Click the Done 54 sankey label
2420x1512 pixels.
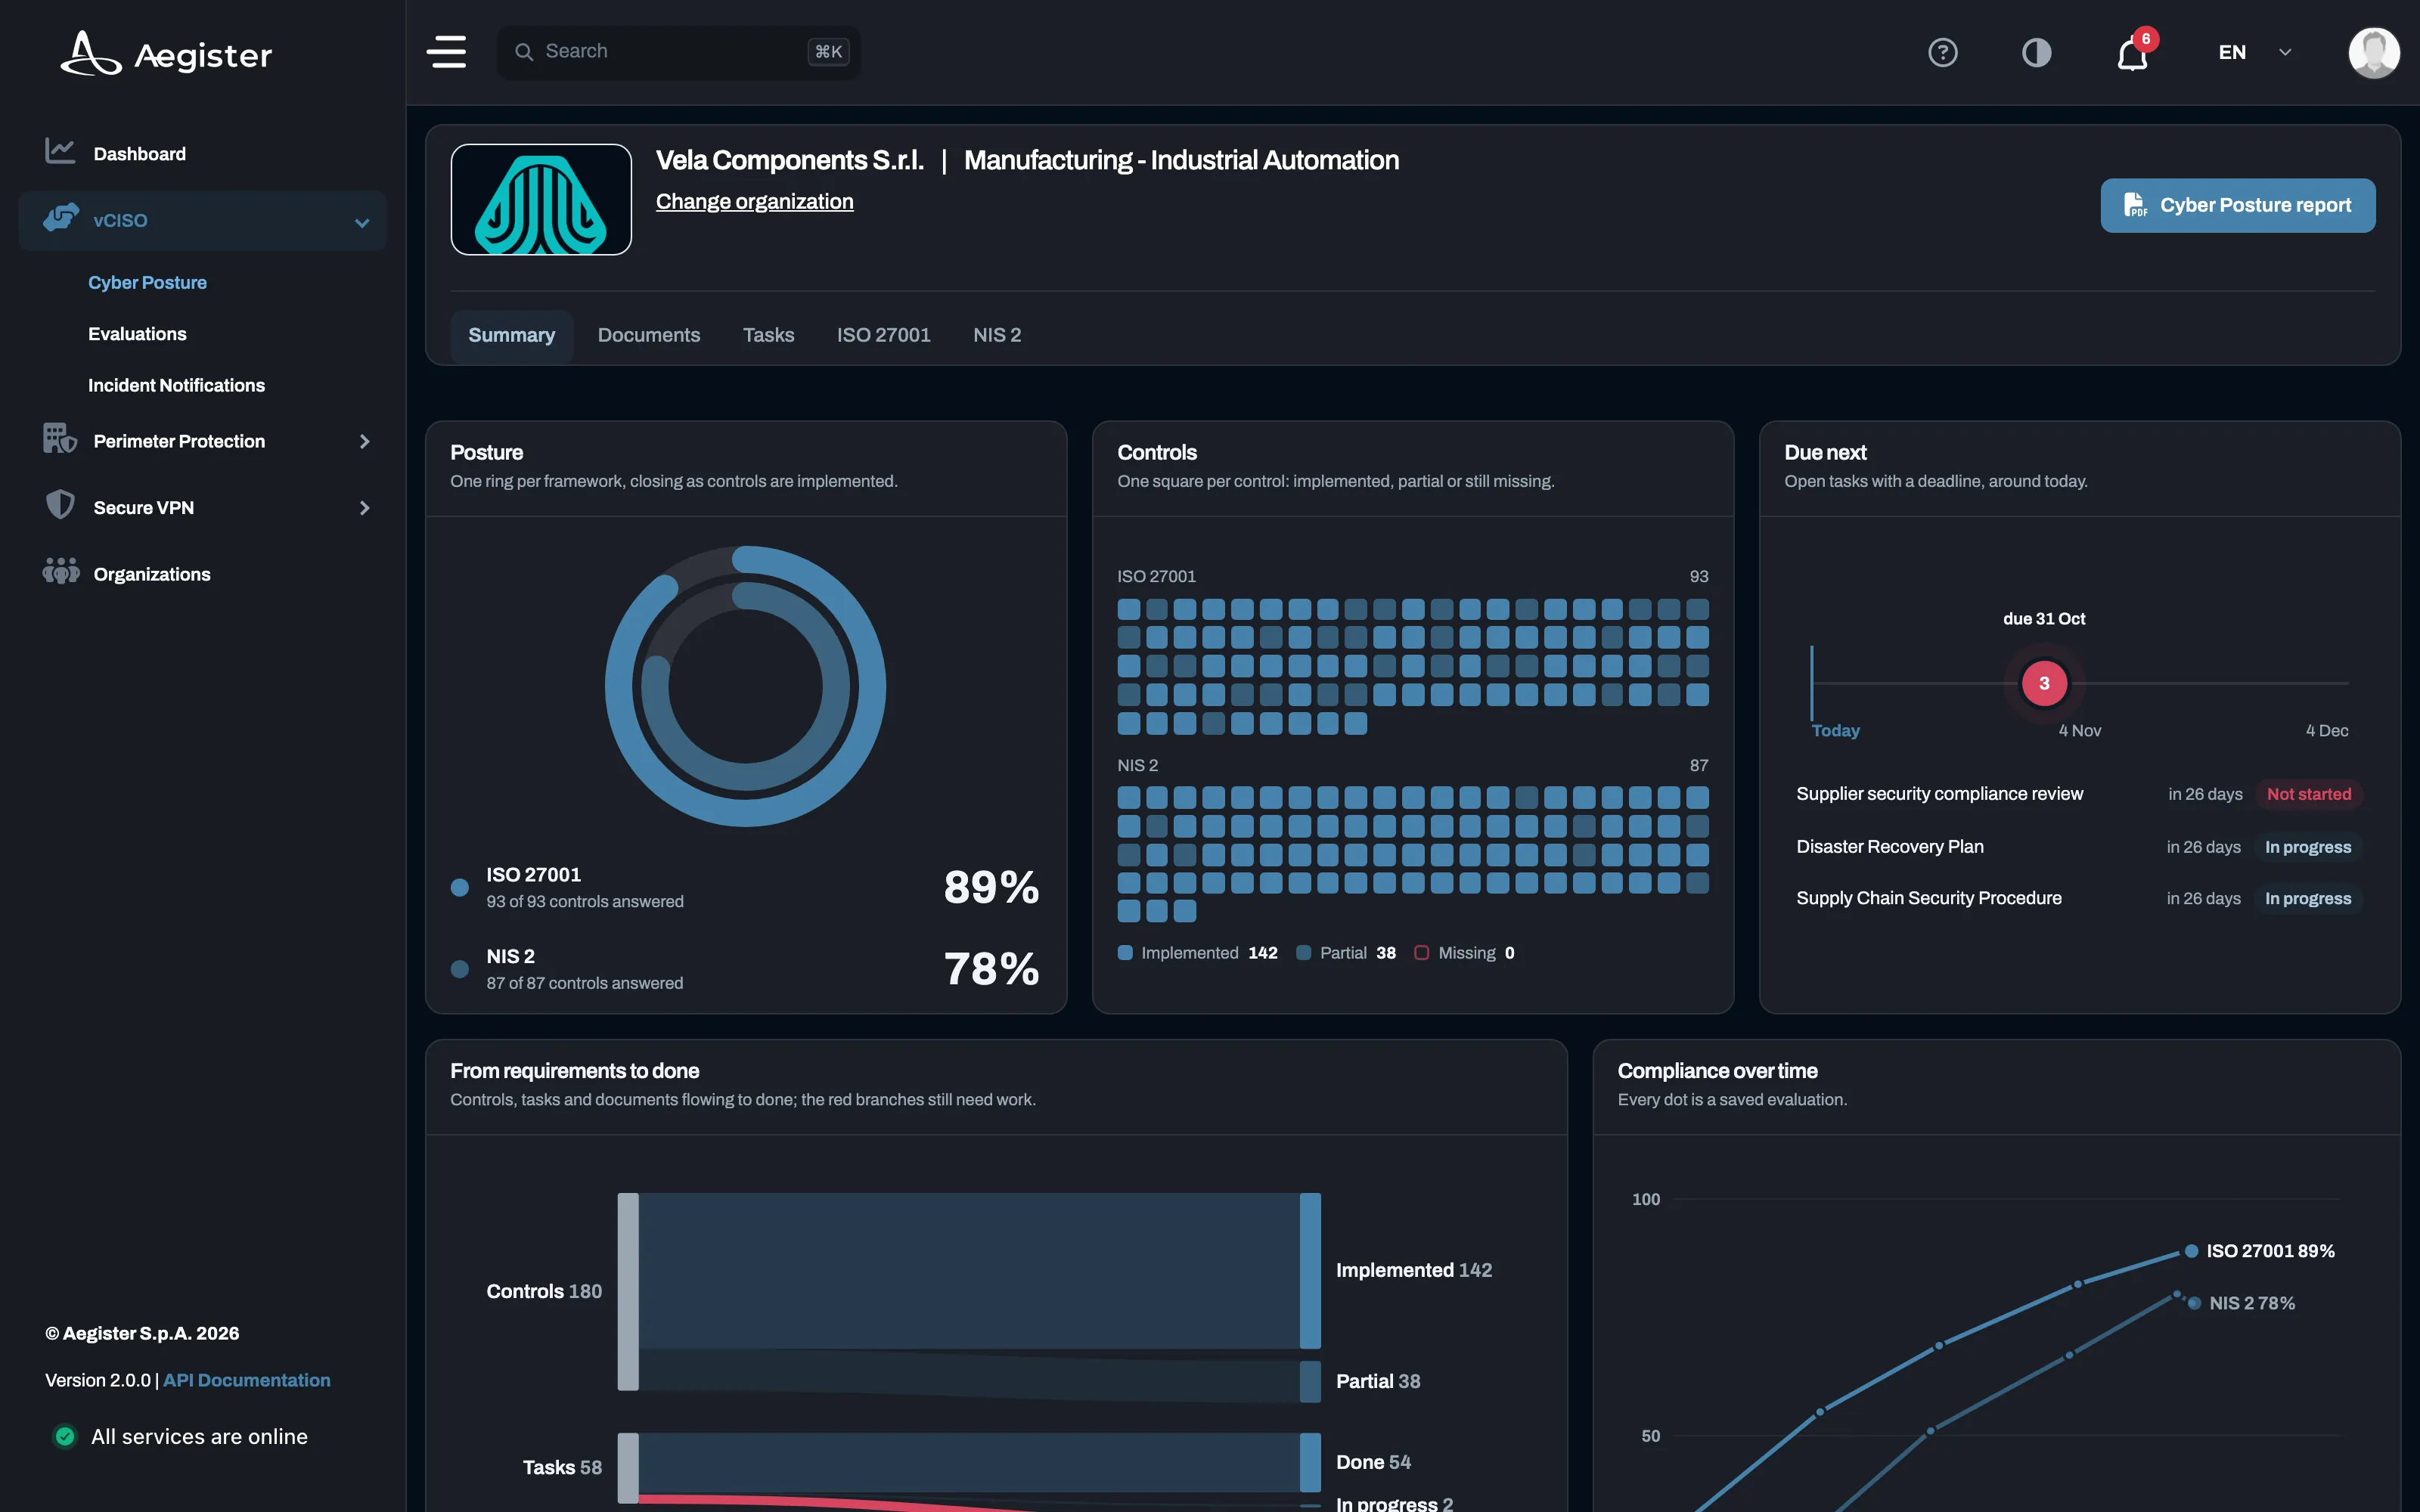point(1373,1462)
